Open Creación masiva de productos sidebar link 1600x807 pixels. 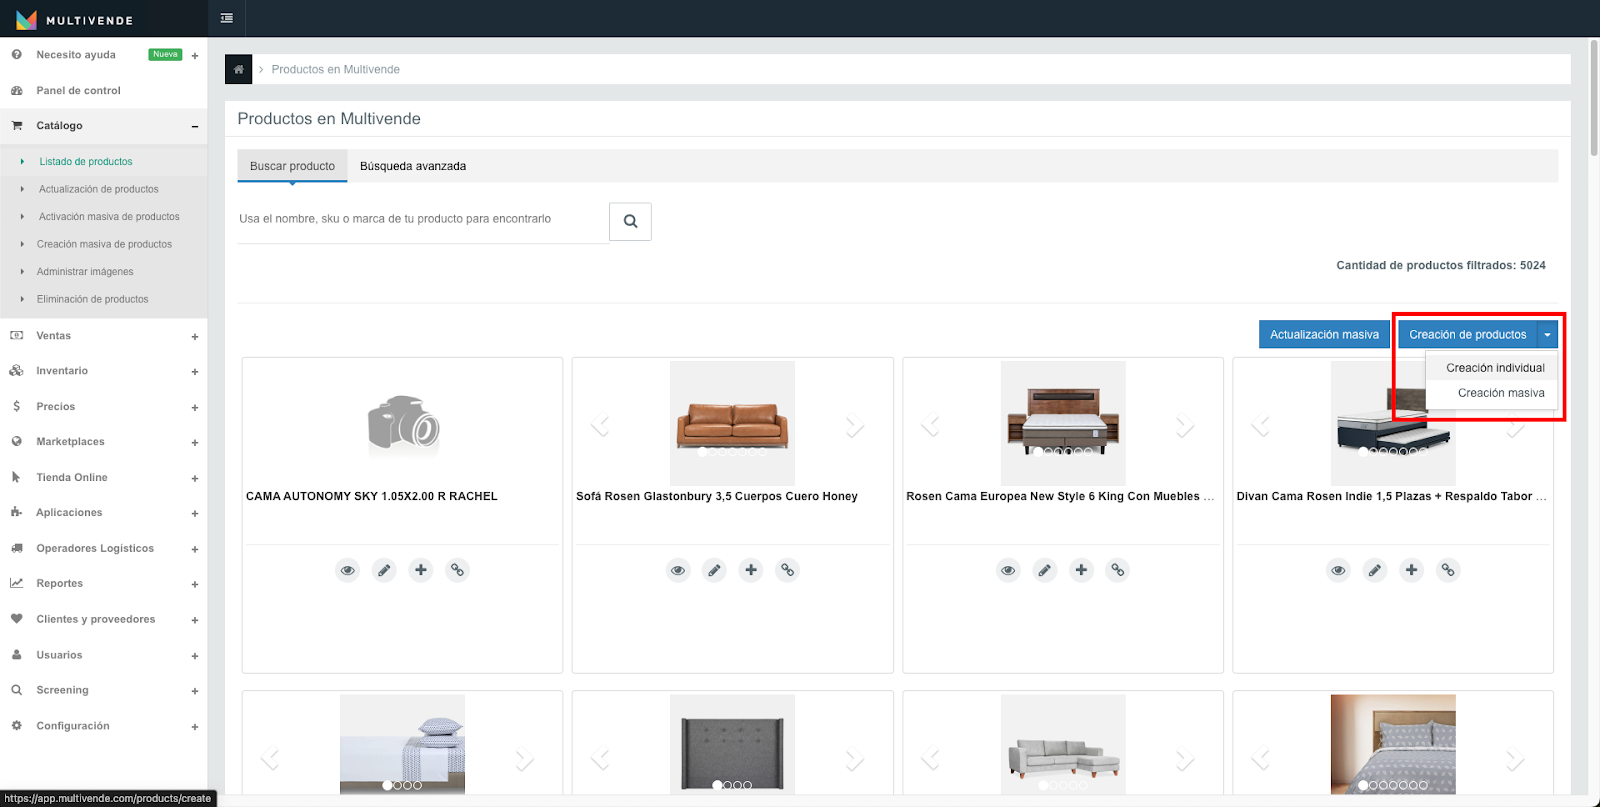click(x=104, y=244)
